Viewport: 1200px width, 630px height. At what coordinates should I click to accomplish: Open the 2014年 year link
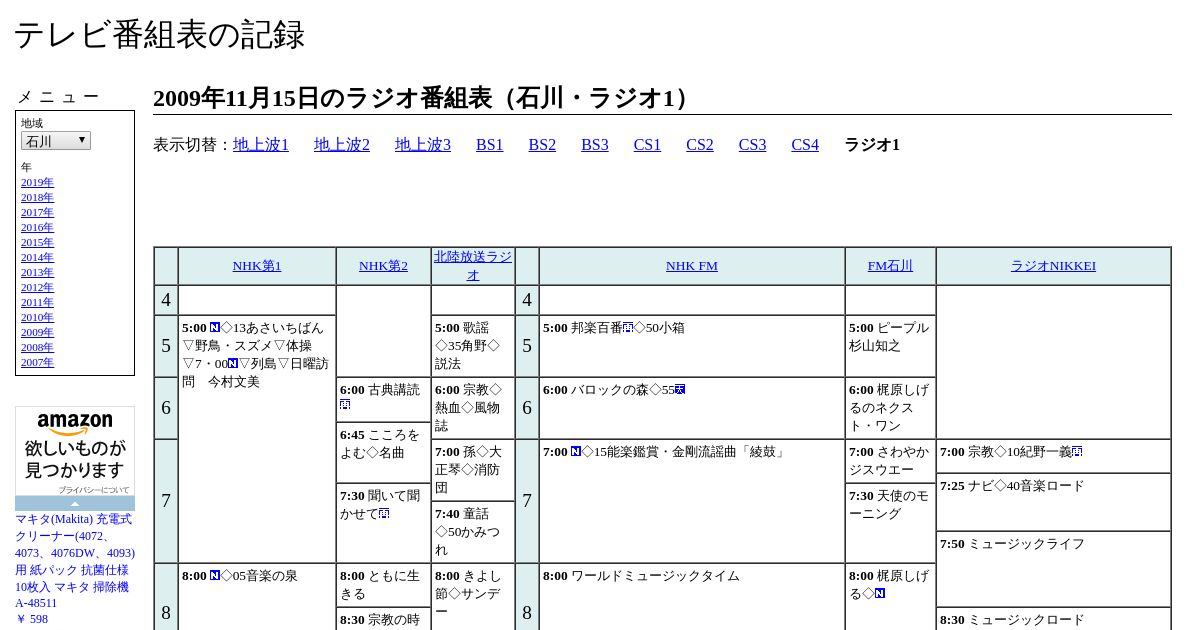tap(37, 257)
